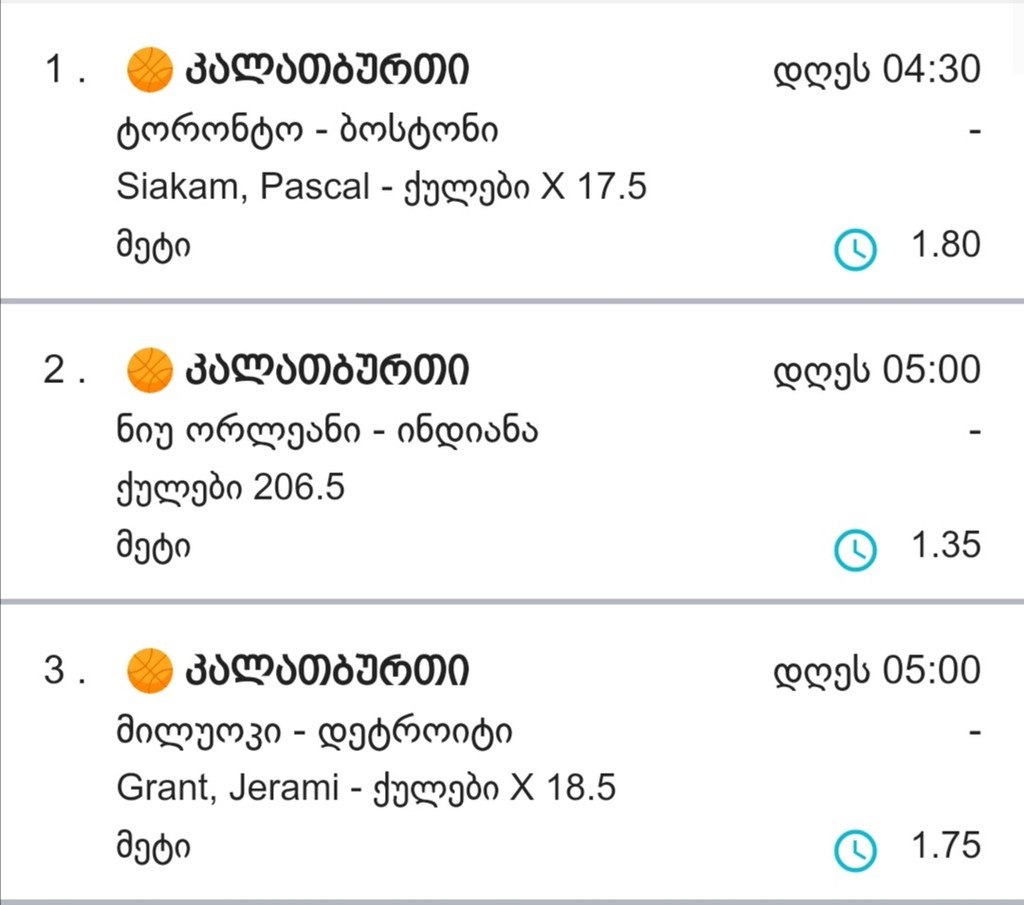Click the დღეს 04:30 start time
This screenshot has height=905, width=1024.
tap(877, 70)
